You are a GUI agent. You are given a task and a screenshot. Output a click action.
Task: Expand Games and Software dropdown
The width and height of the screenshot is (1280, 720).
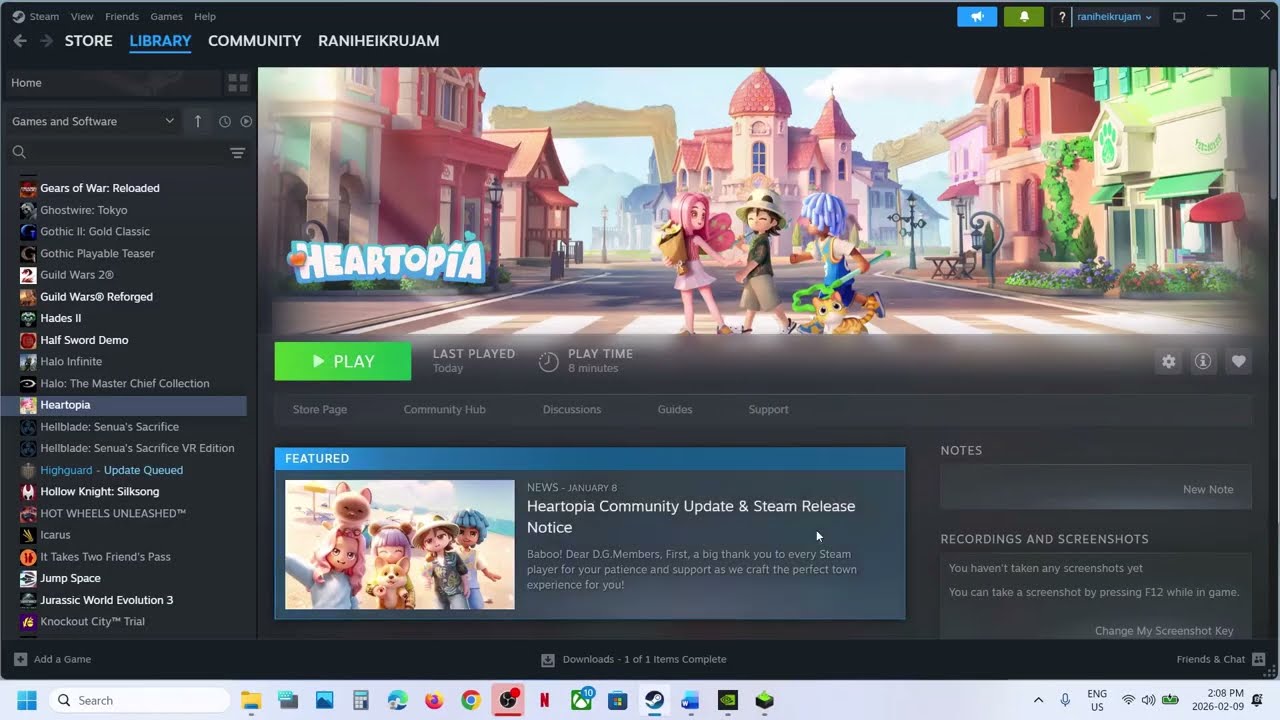93,121
